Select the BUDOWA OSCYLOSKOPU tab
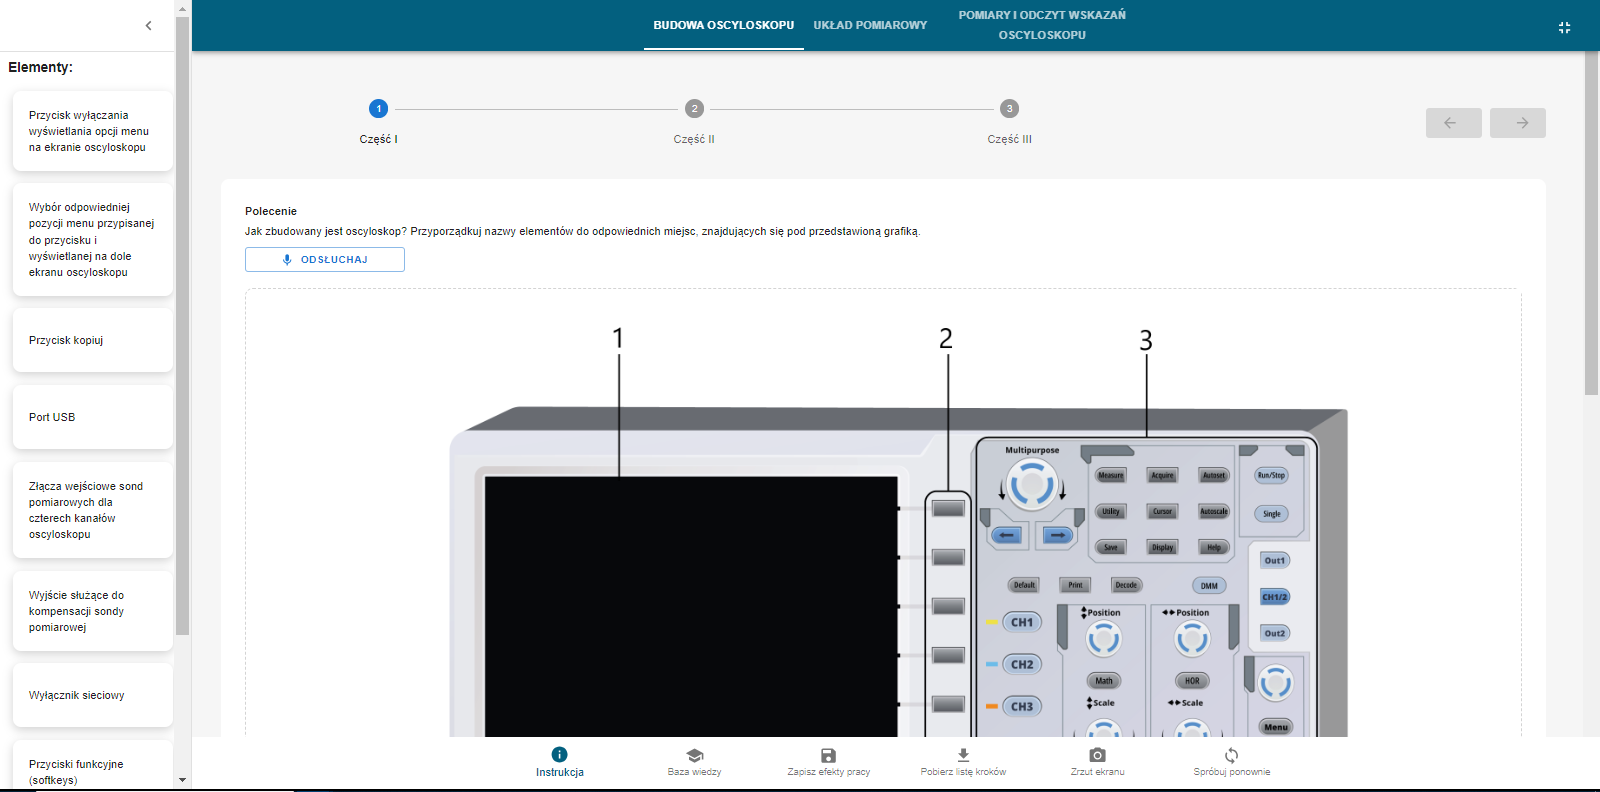This screenshot has width=1600, height=792. coord(723,25)
